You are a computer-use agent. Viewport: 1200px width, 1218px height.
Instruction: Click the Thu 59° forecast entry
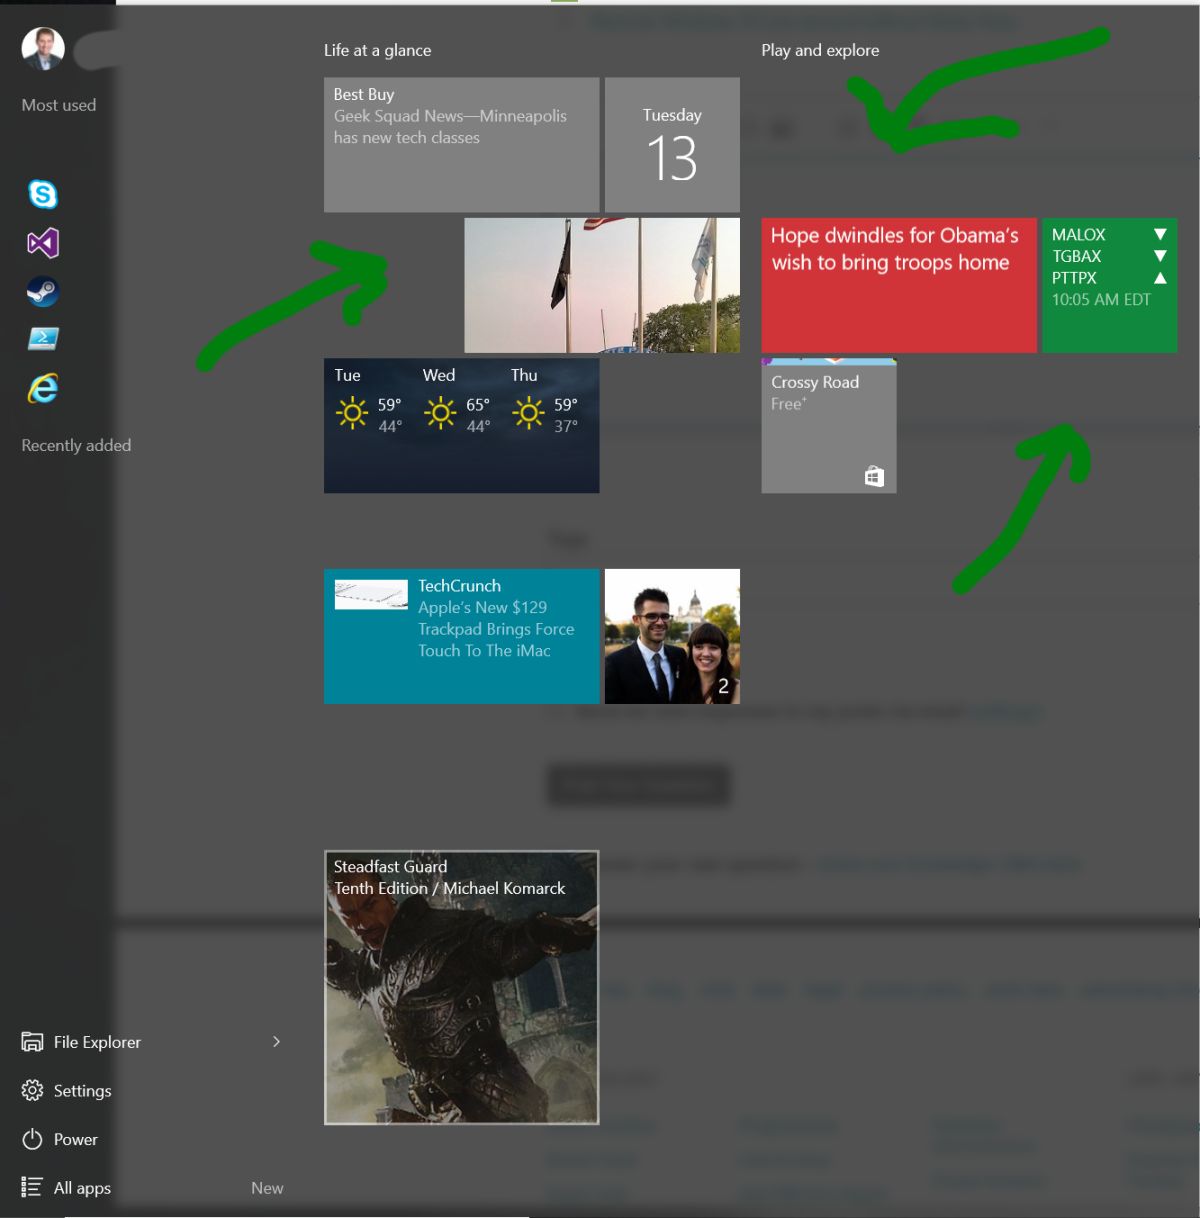point(545,401)
